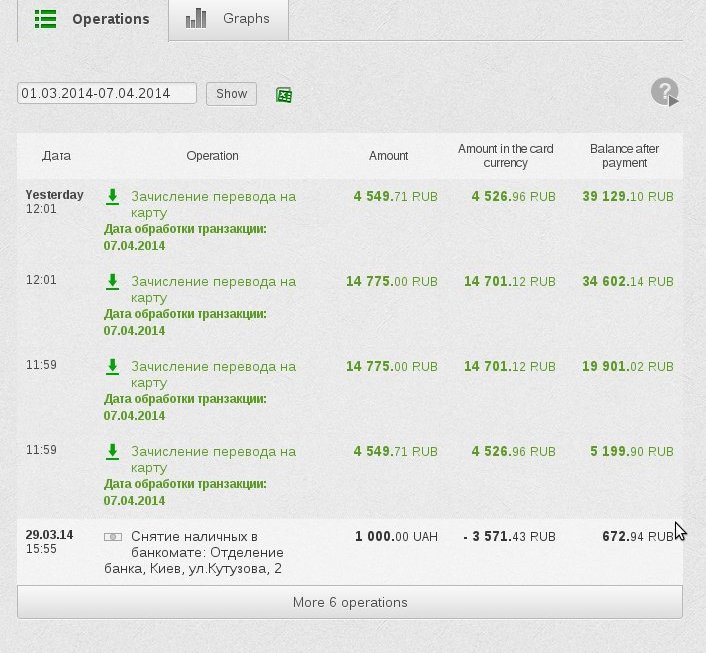
Task: Click balance 19 901.02 RUB
Action: pos(628,366)
